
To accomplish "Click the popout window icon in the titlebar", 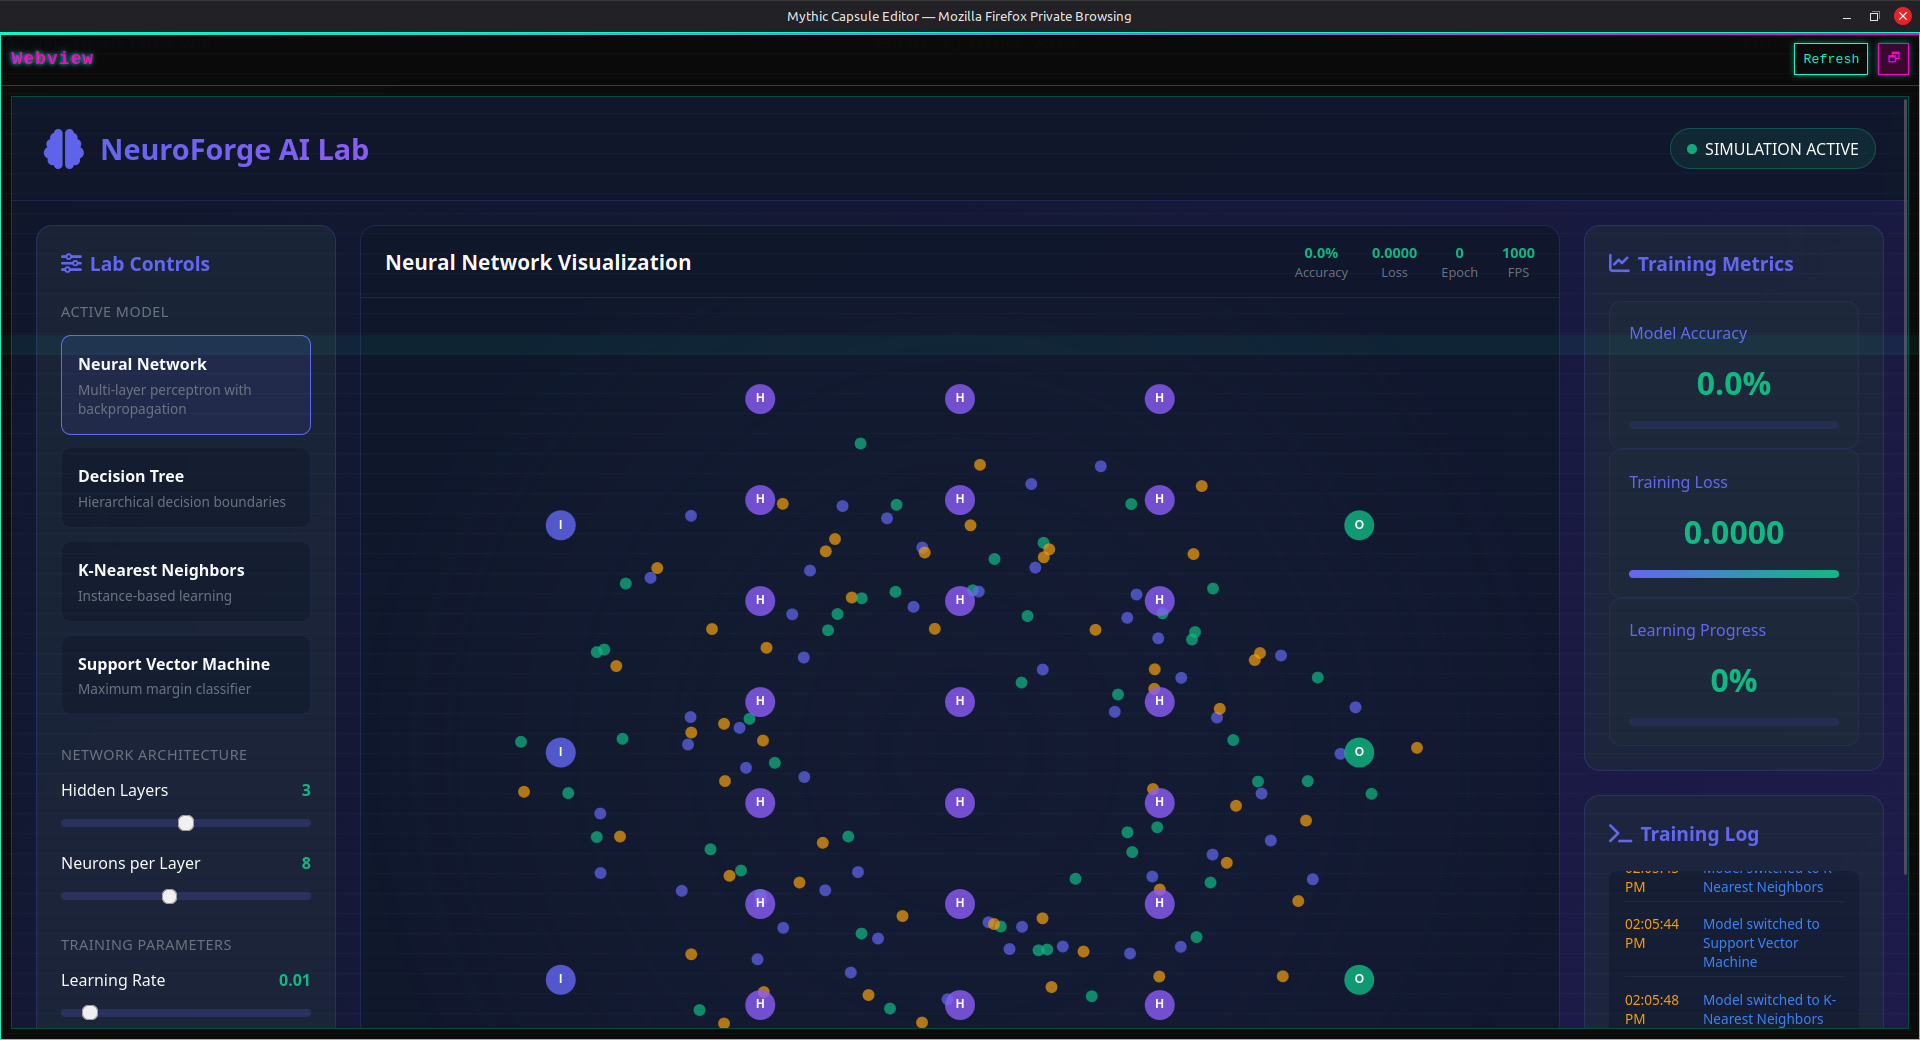I will (x=1894, y=58).
